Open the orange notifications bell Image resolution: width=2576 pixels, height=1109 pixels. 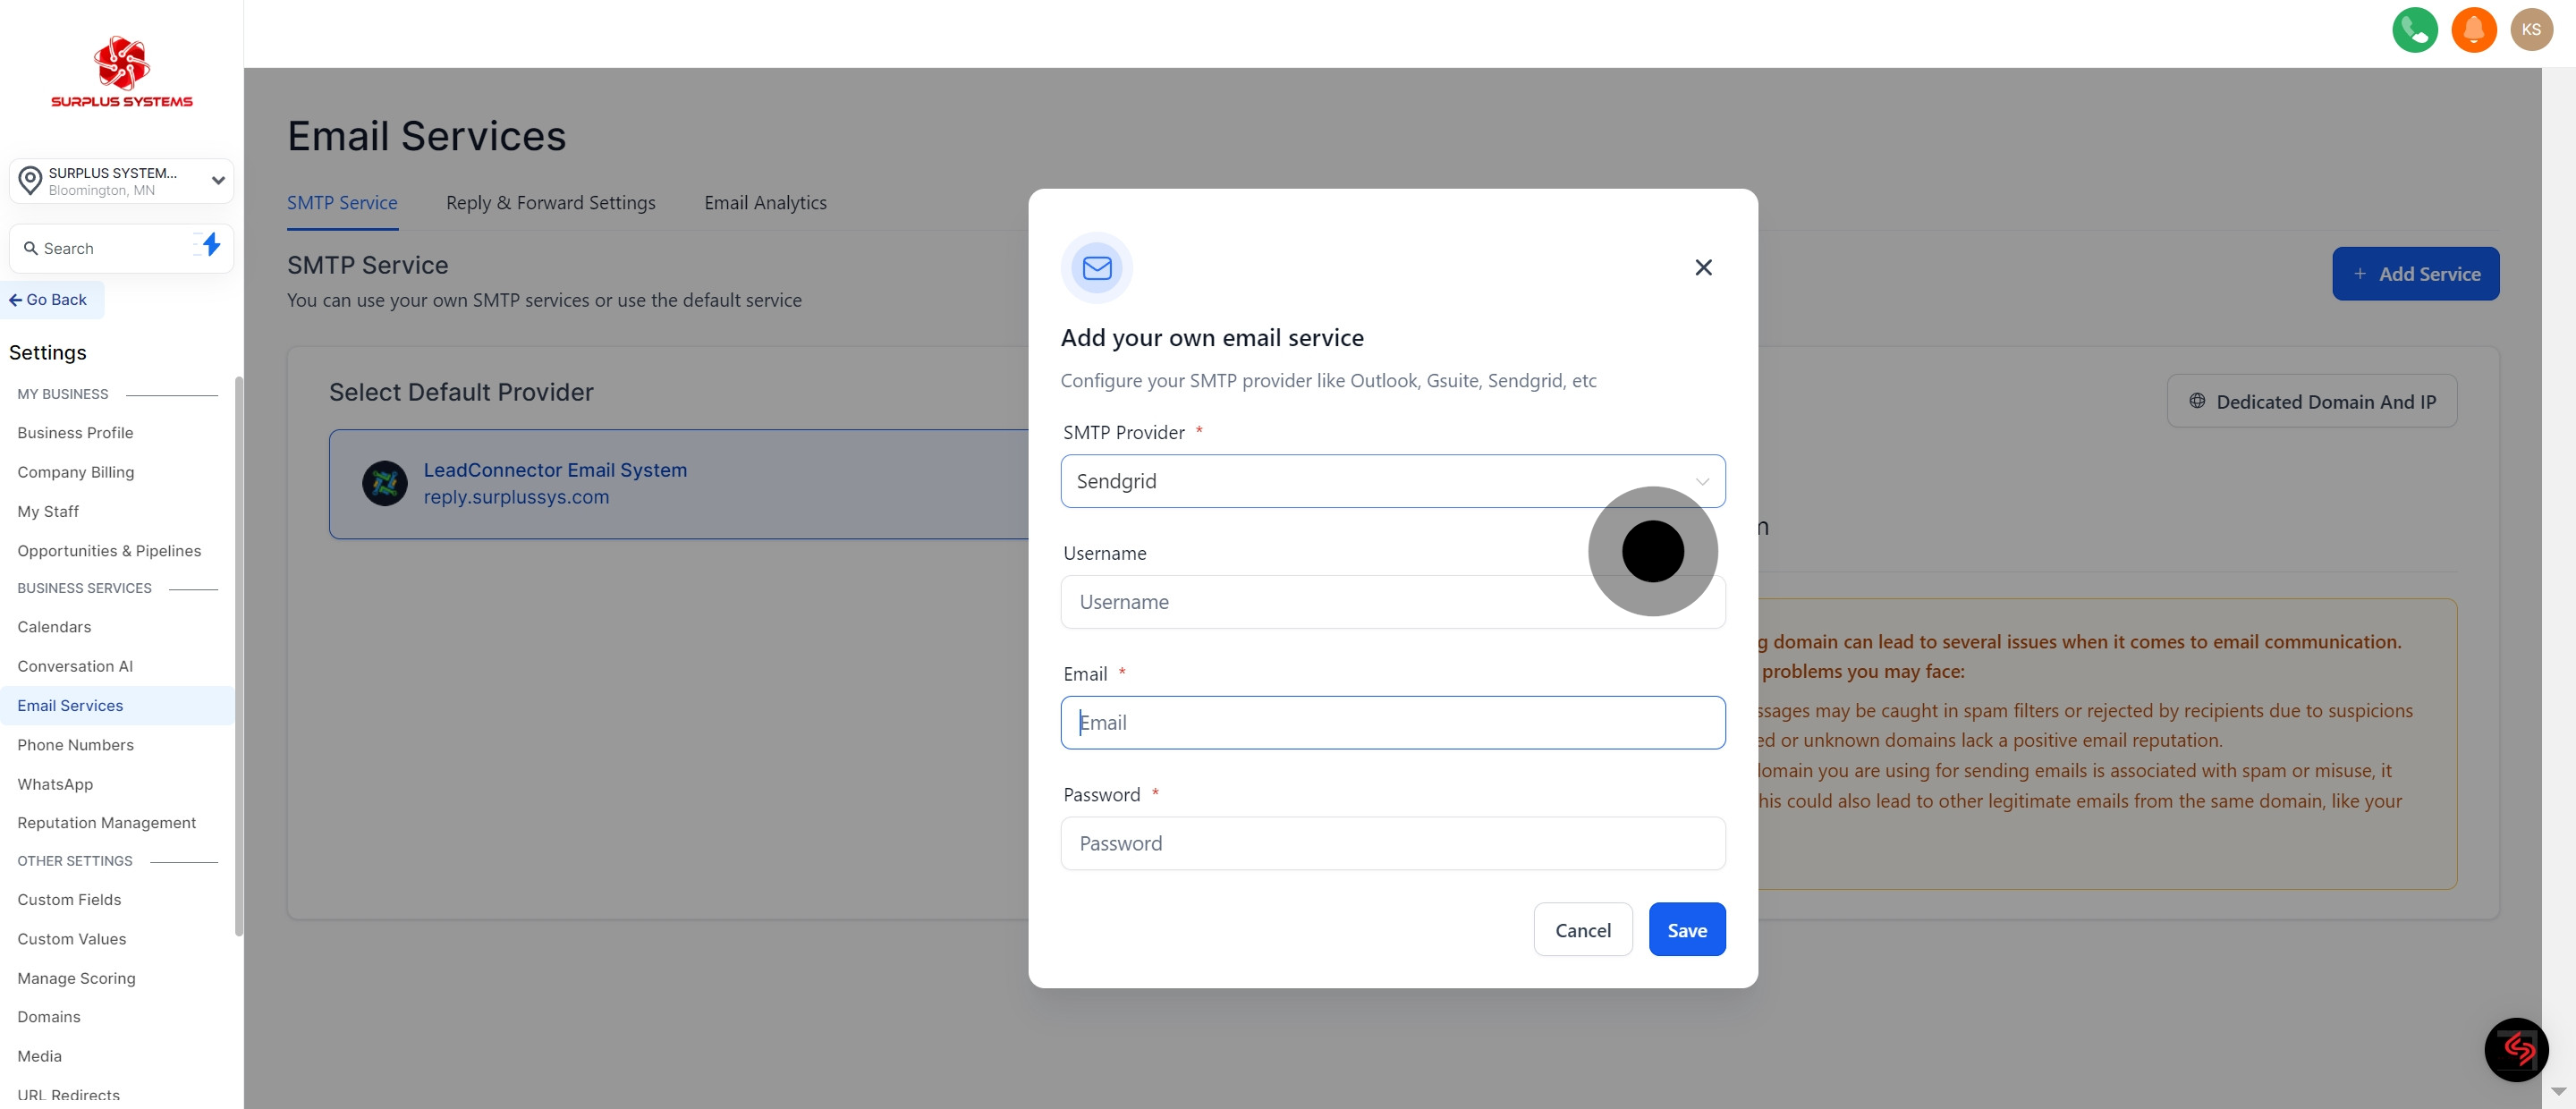coord(2473,30)
